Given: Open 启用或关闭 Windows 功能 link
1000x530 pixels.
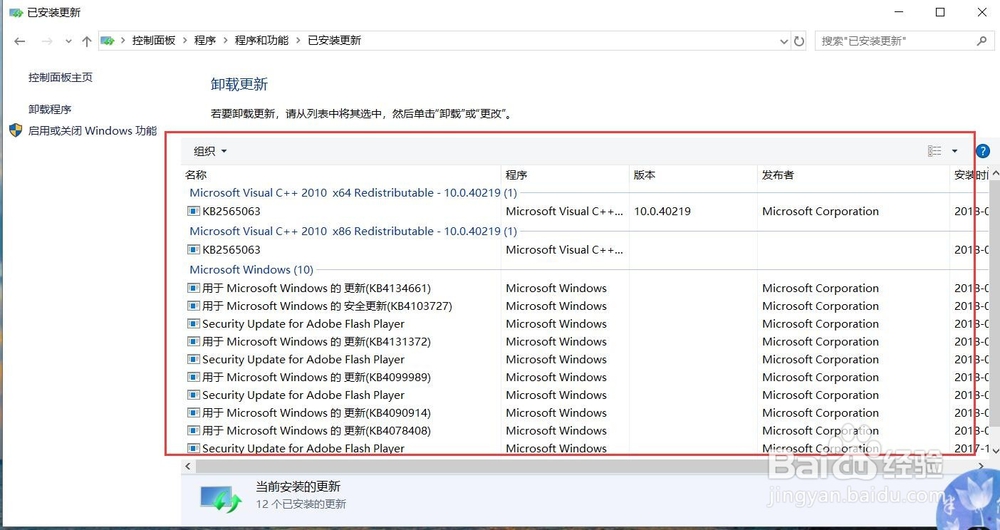Looking at the screenshot, I should (x=92, y=131).
